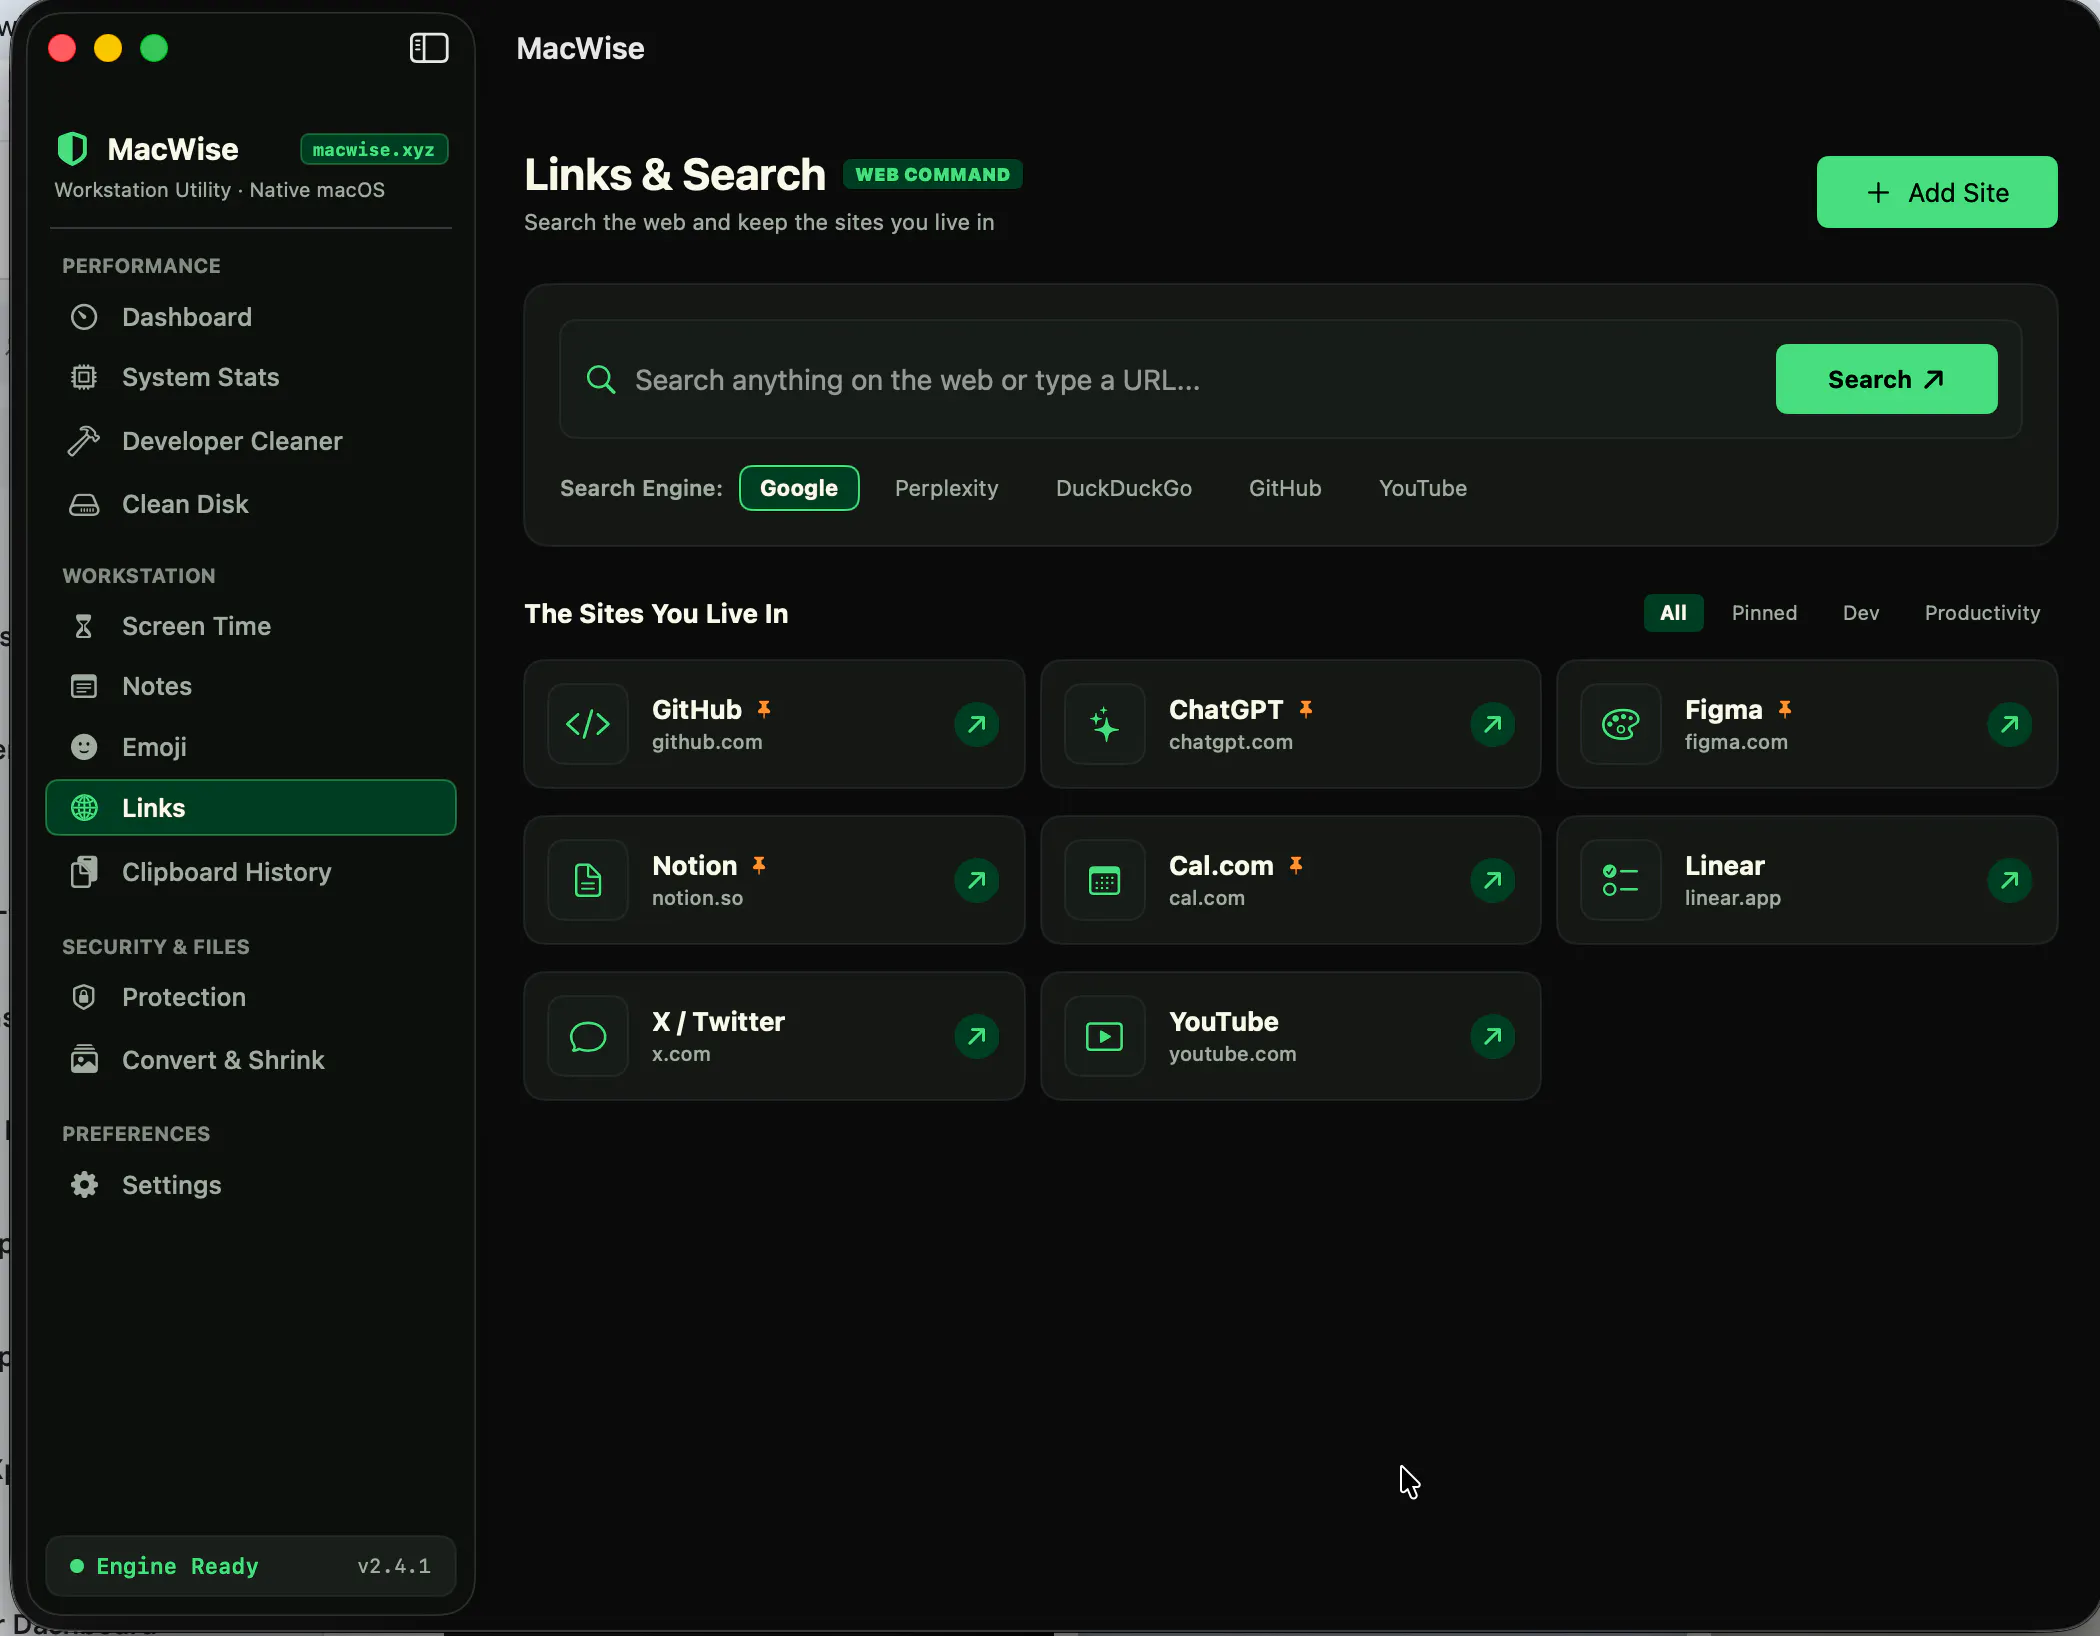Toggle the pin on Cal.com card

pyautogui.click(x=1296, y=865)
